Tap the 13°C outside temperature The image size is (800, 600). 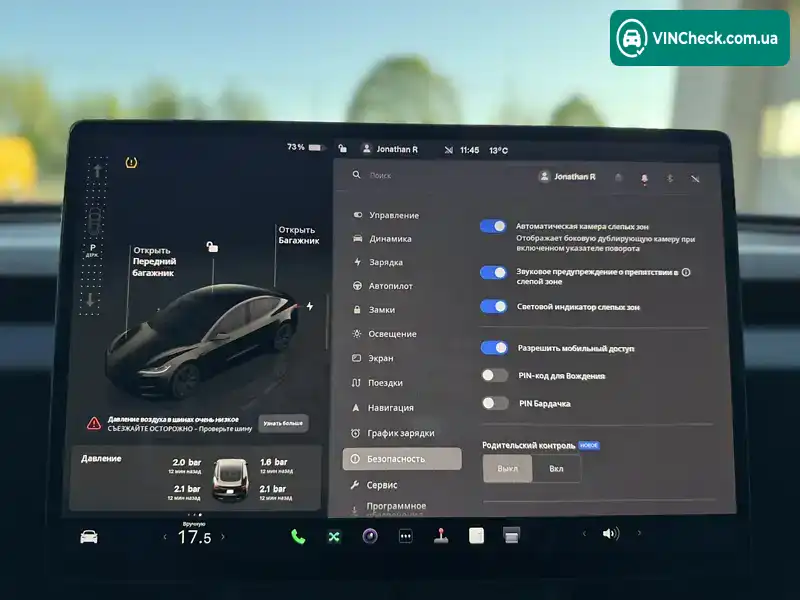(498, 151)
